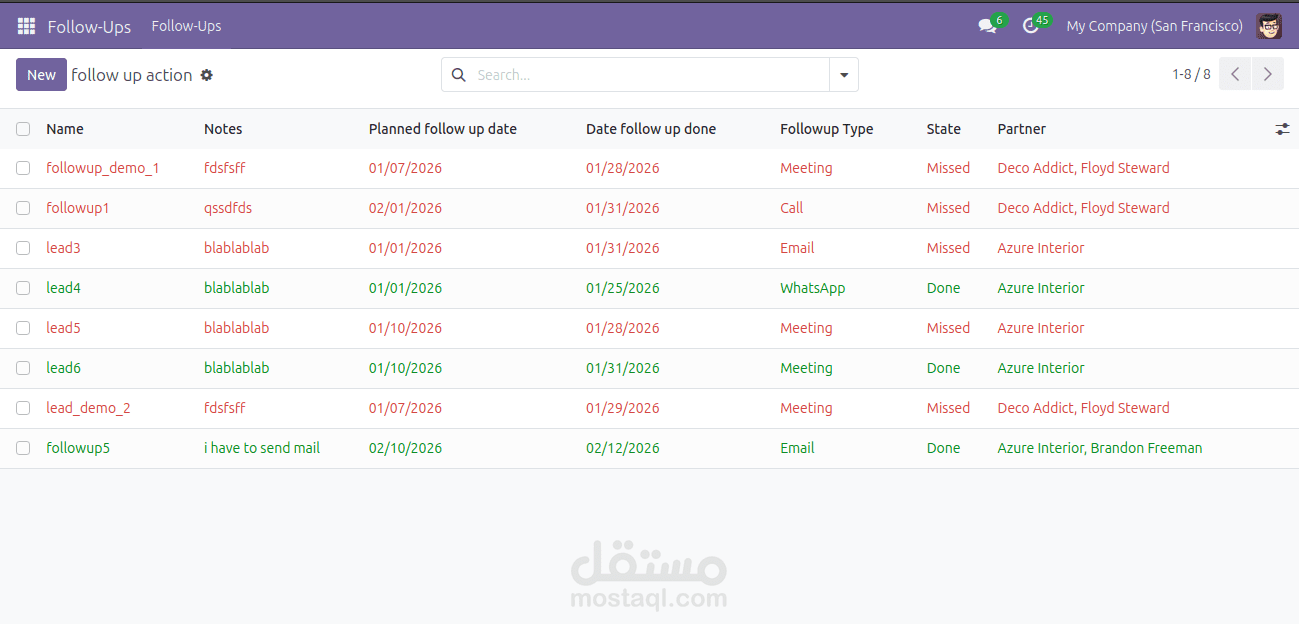Viewport: 1299px width, 624px height.
Task: Tick the select-all header checkbox
Action: (x=23, y=129)
